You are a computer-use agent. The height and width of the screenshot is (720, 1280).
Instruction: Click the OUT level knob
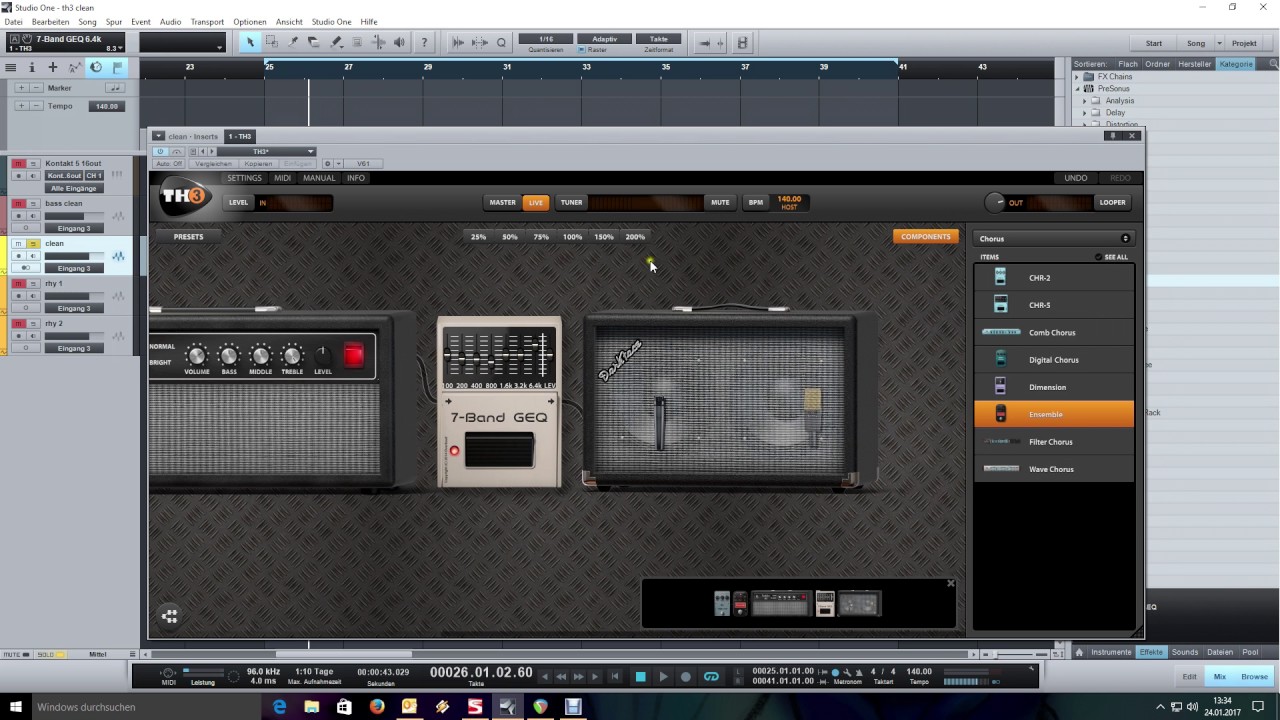995,202
